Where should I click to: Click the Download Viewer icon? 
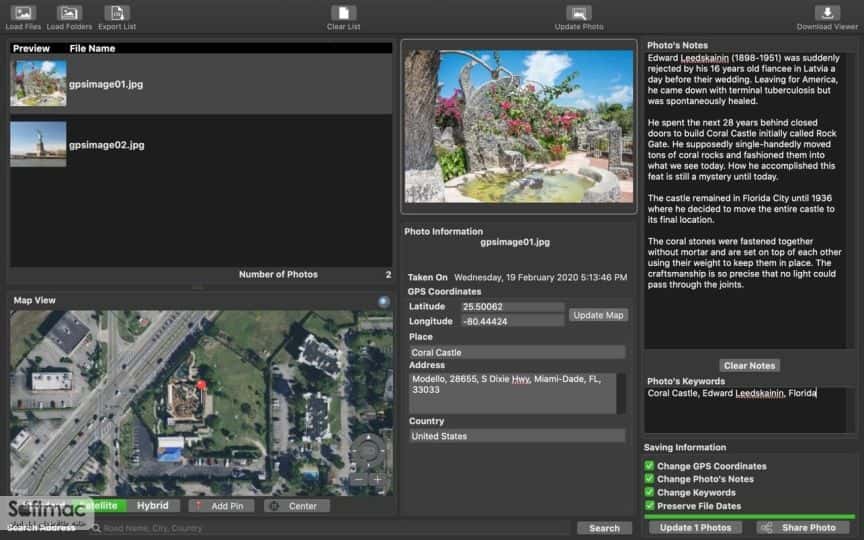(x=827, y=13)
